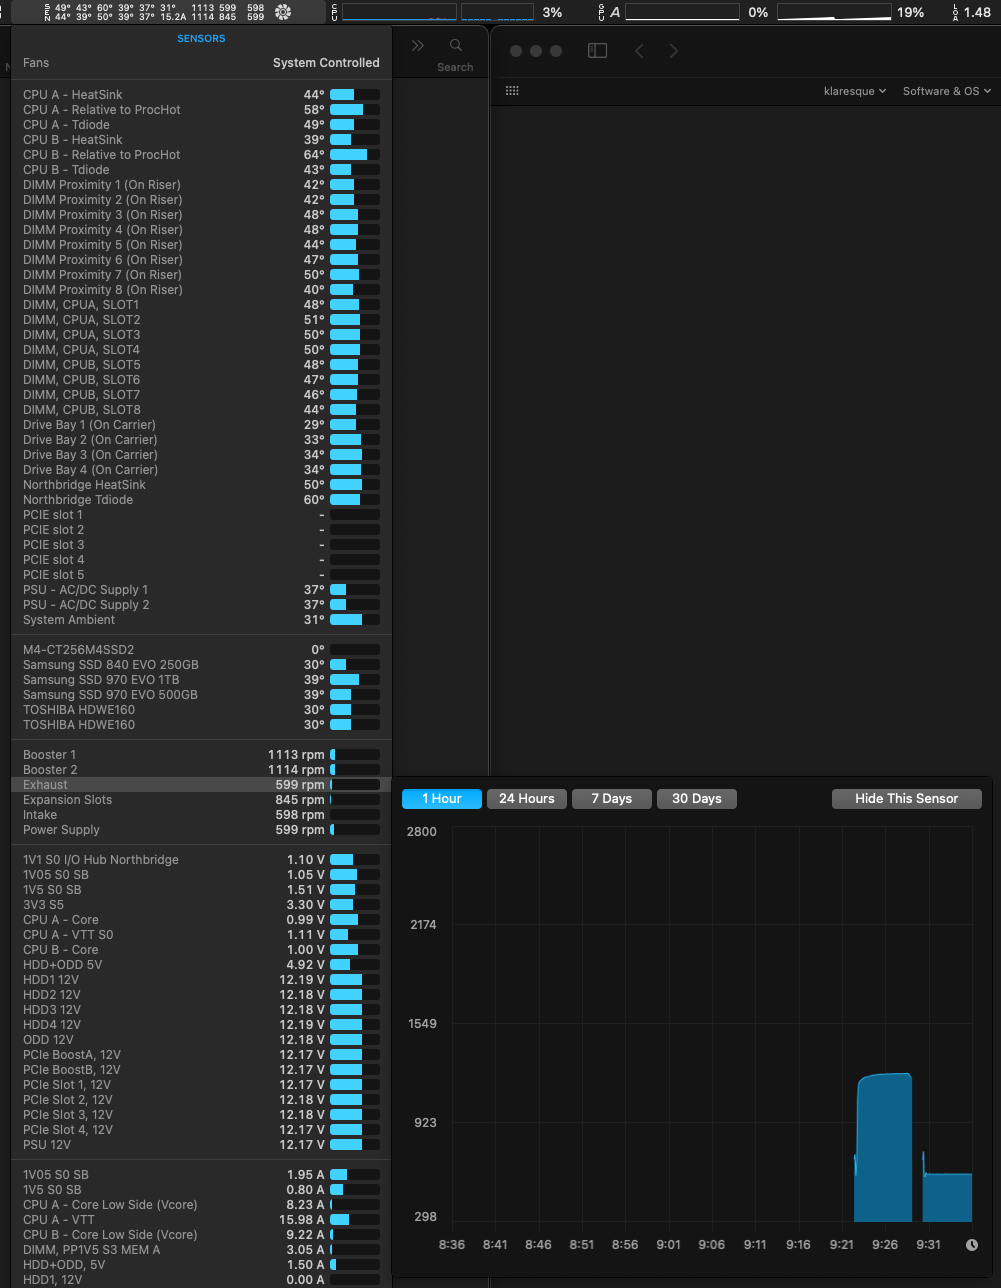Expand the double-chevron toolbar overflow
Viewport: 1001px width, 1288px height.
[x=417, y=46]
